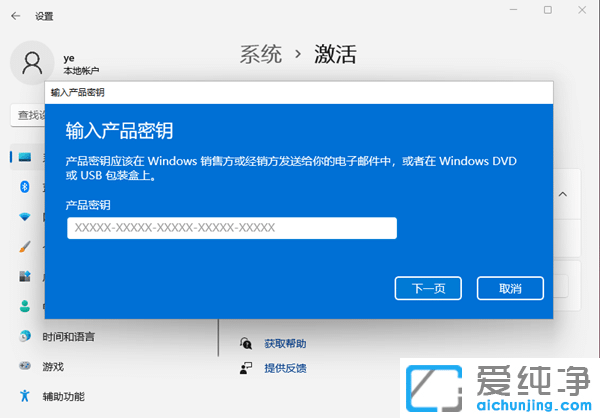600x418 pixels.
Task: Click the 取消 button in dialog
Action: click(x=510, y=288)
